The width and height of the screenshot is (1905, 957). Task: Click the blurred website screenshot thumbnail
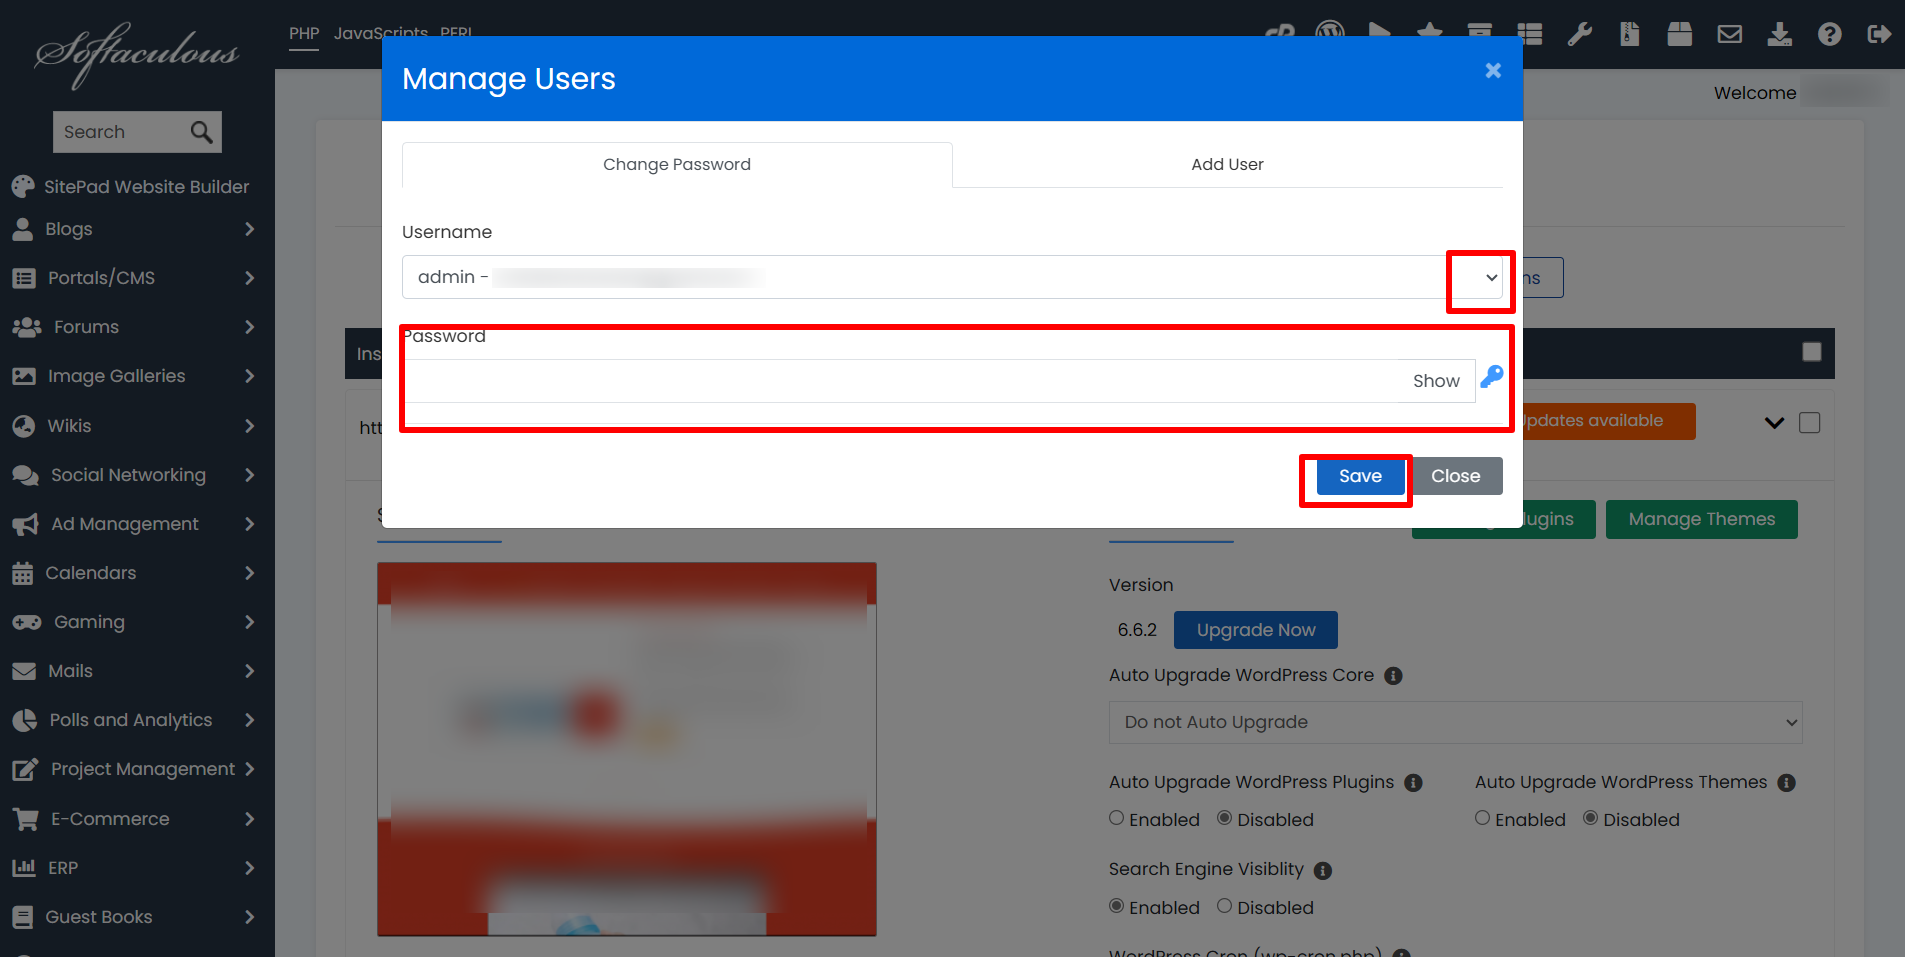[627, 749]
